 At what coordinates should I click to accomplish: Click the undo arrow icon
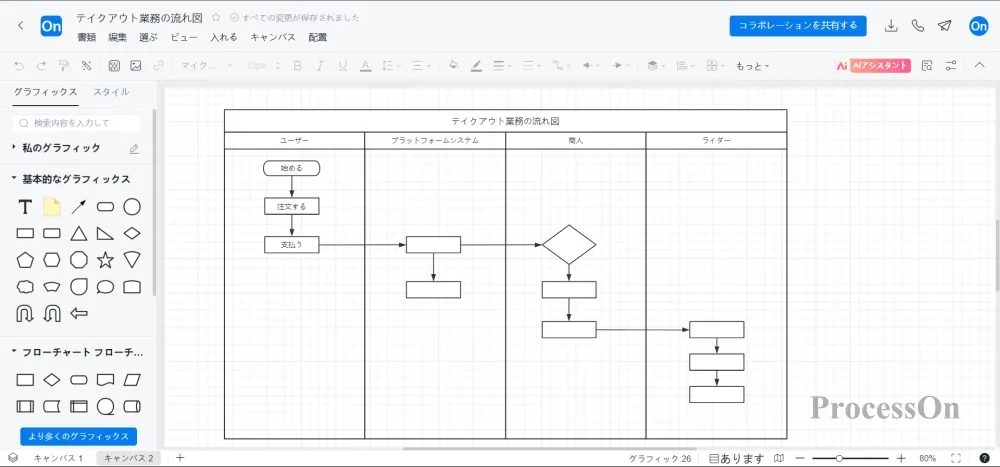(x=18, y=66)
